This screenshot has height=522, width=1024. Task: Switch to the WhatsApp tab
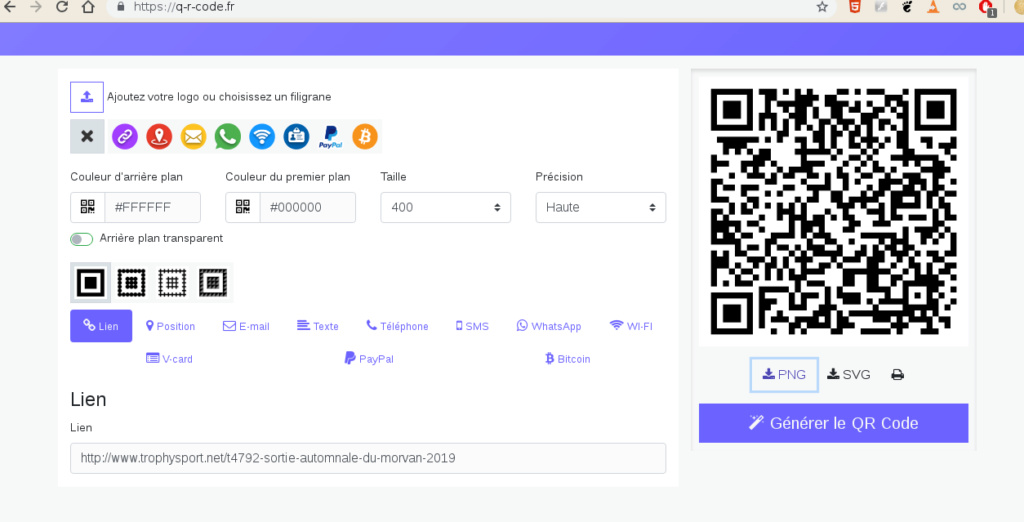(549, 326)
